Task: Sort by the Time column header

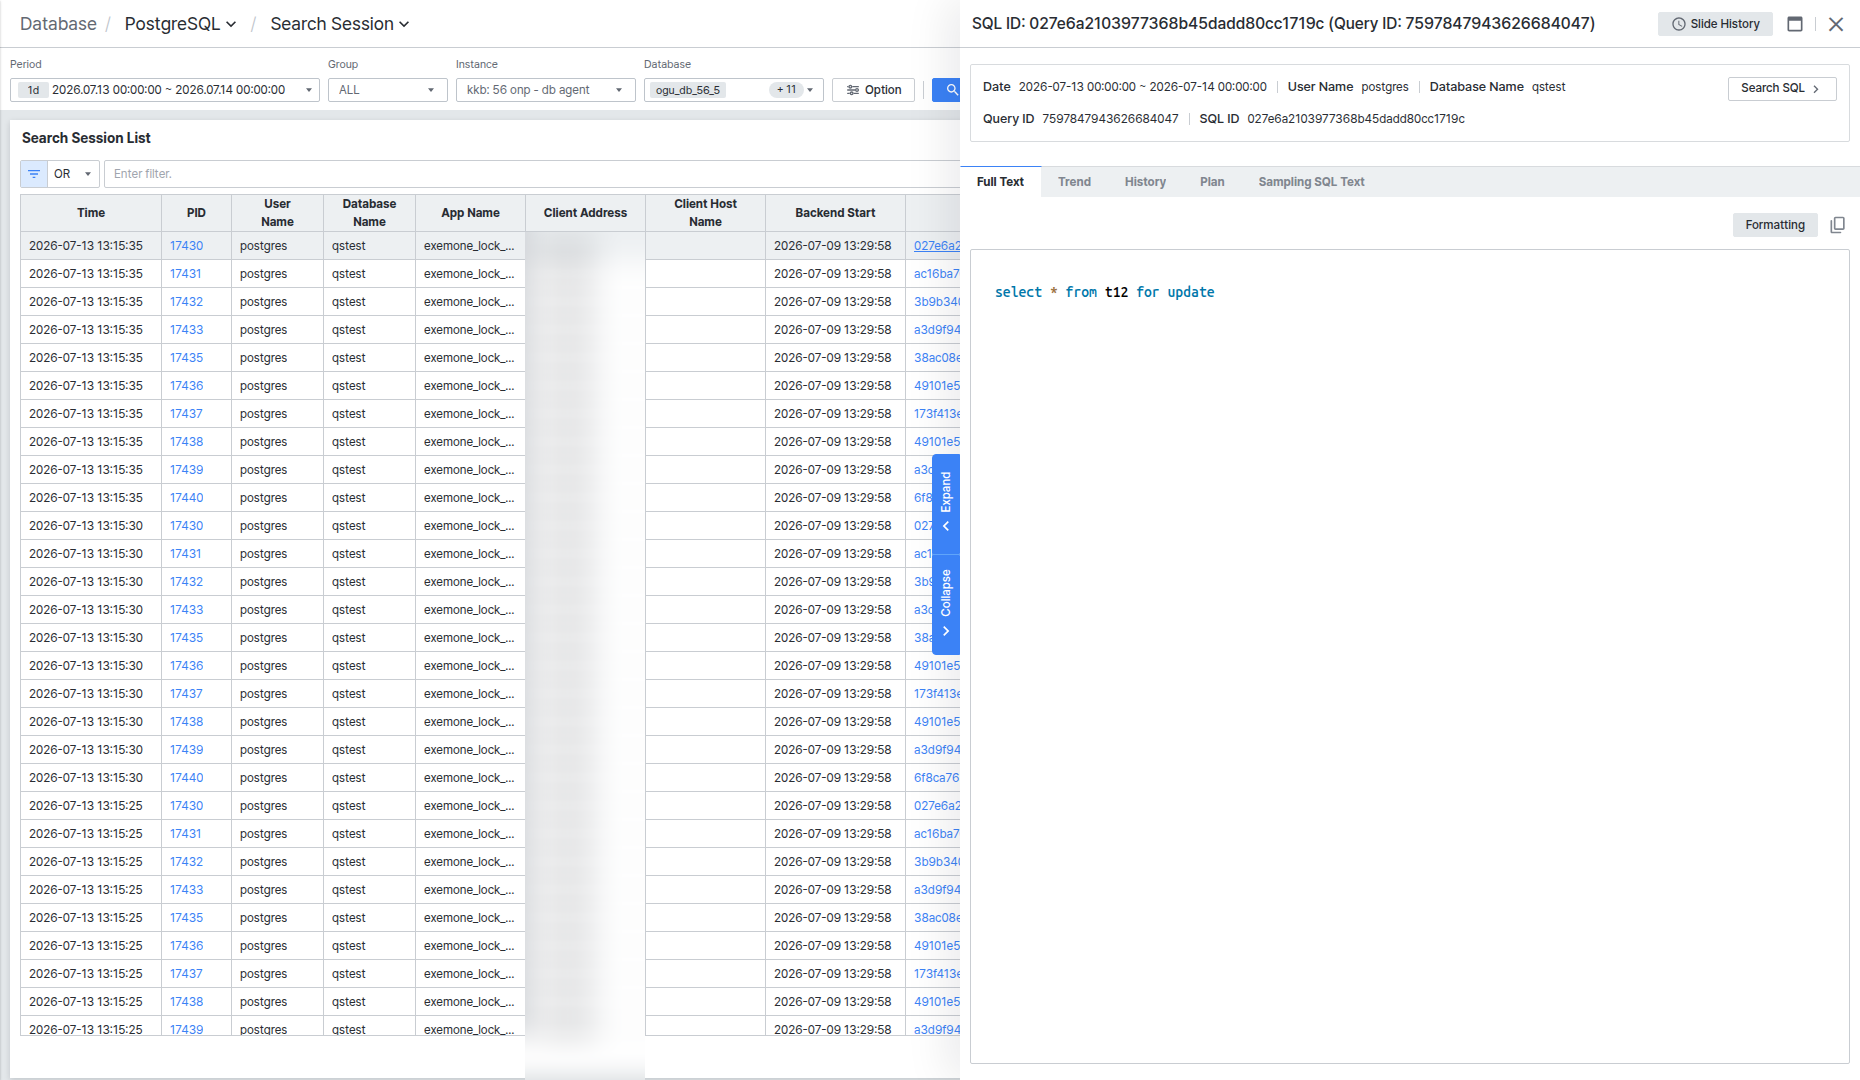Action: point(91,213)
